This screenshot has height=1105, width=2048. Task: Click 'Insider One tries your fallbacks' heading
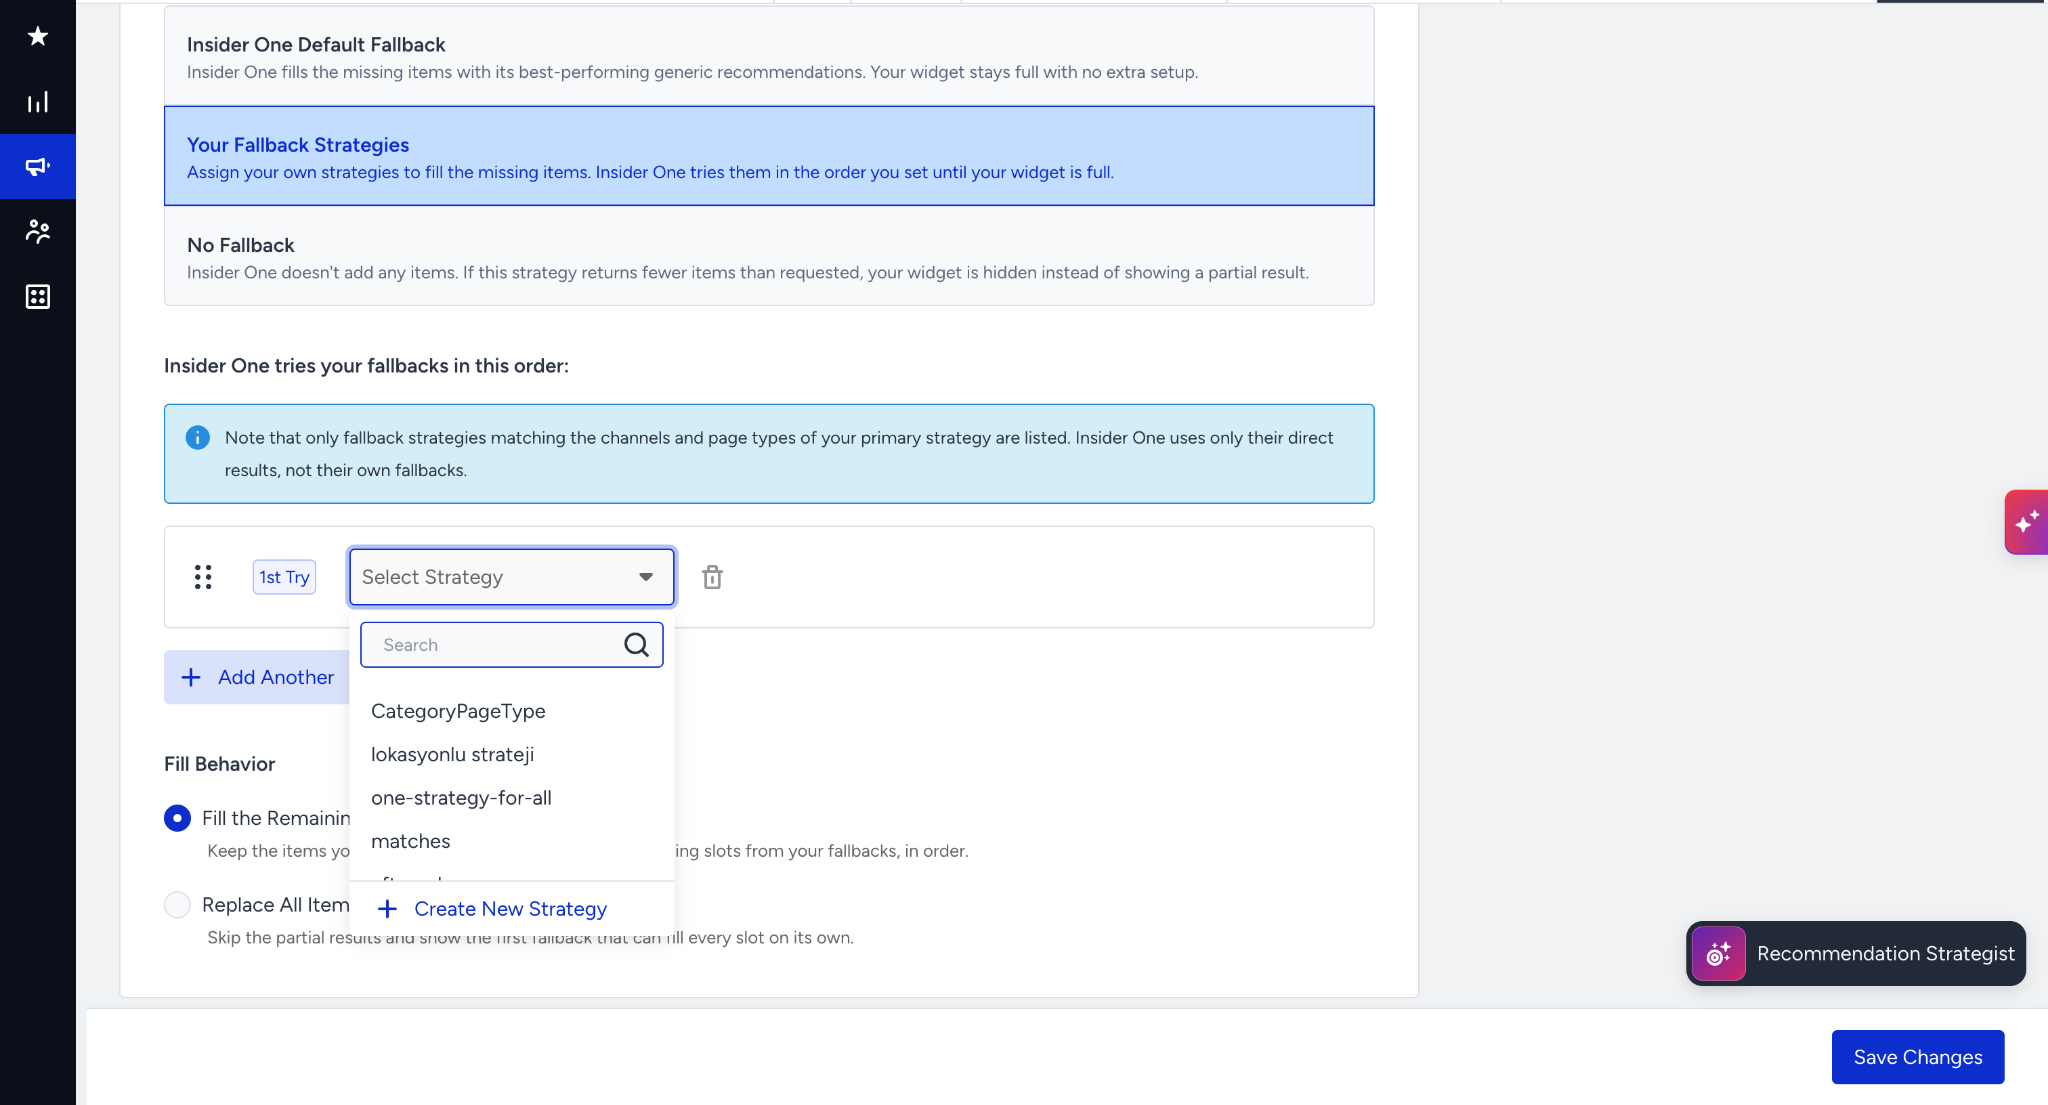(x=366, y=366)
